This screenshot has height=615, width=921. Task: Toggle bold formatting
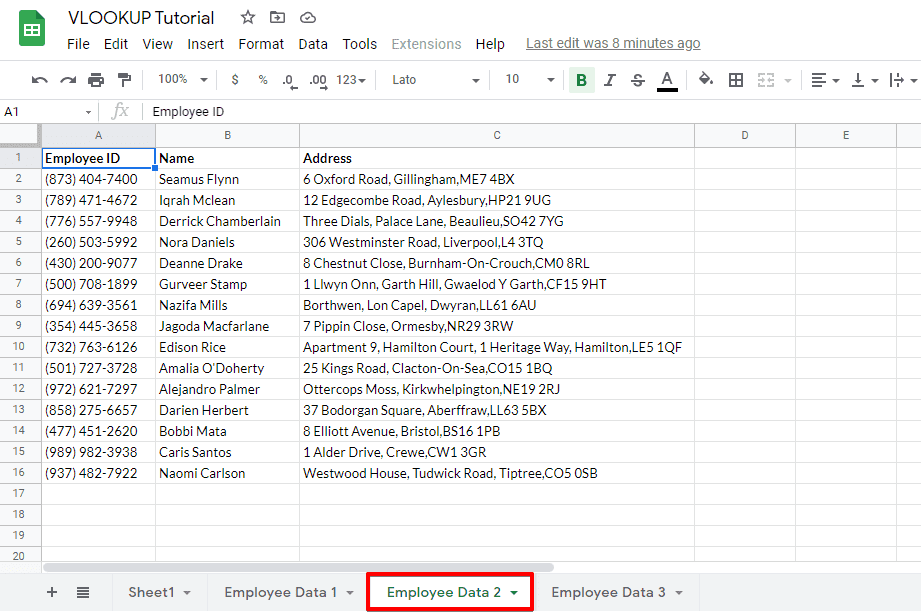581,78
